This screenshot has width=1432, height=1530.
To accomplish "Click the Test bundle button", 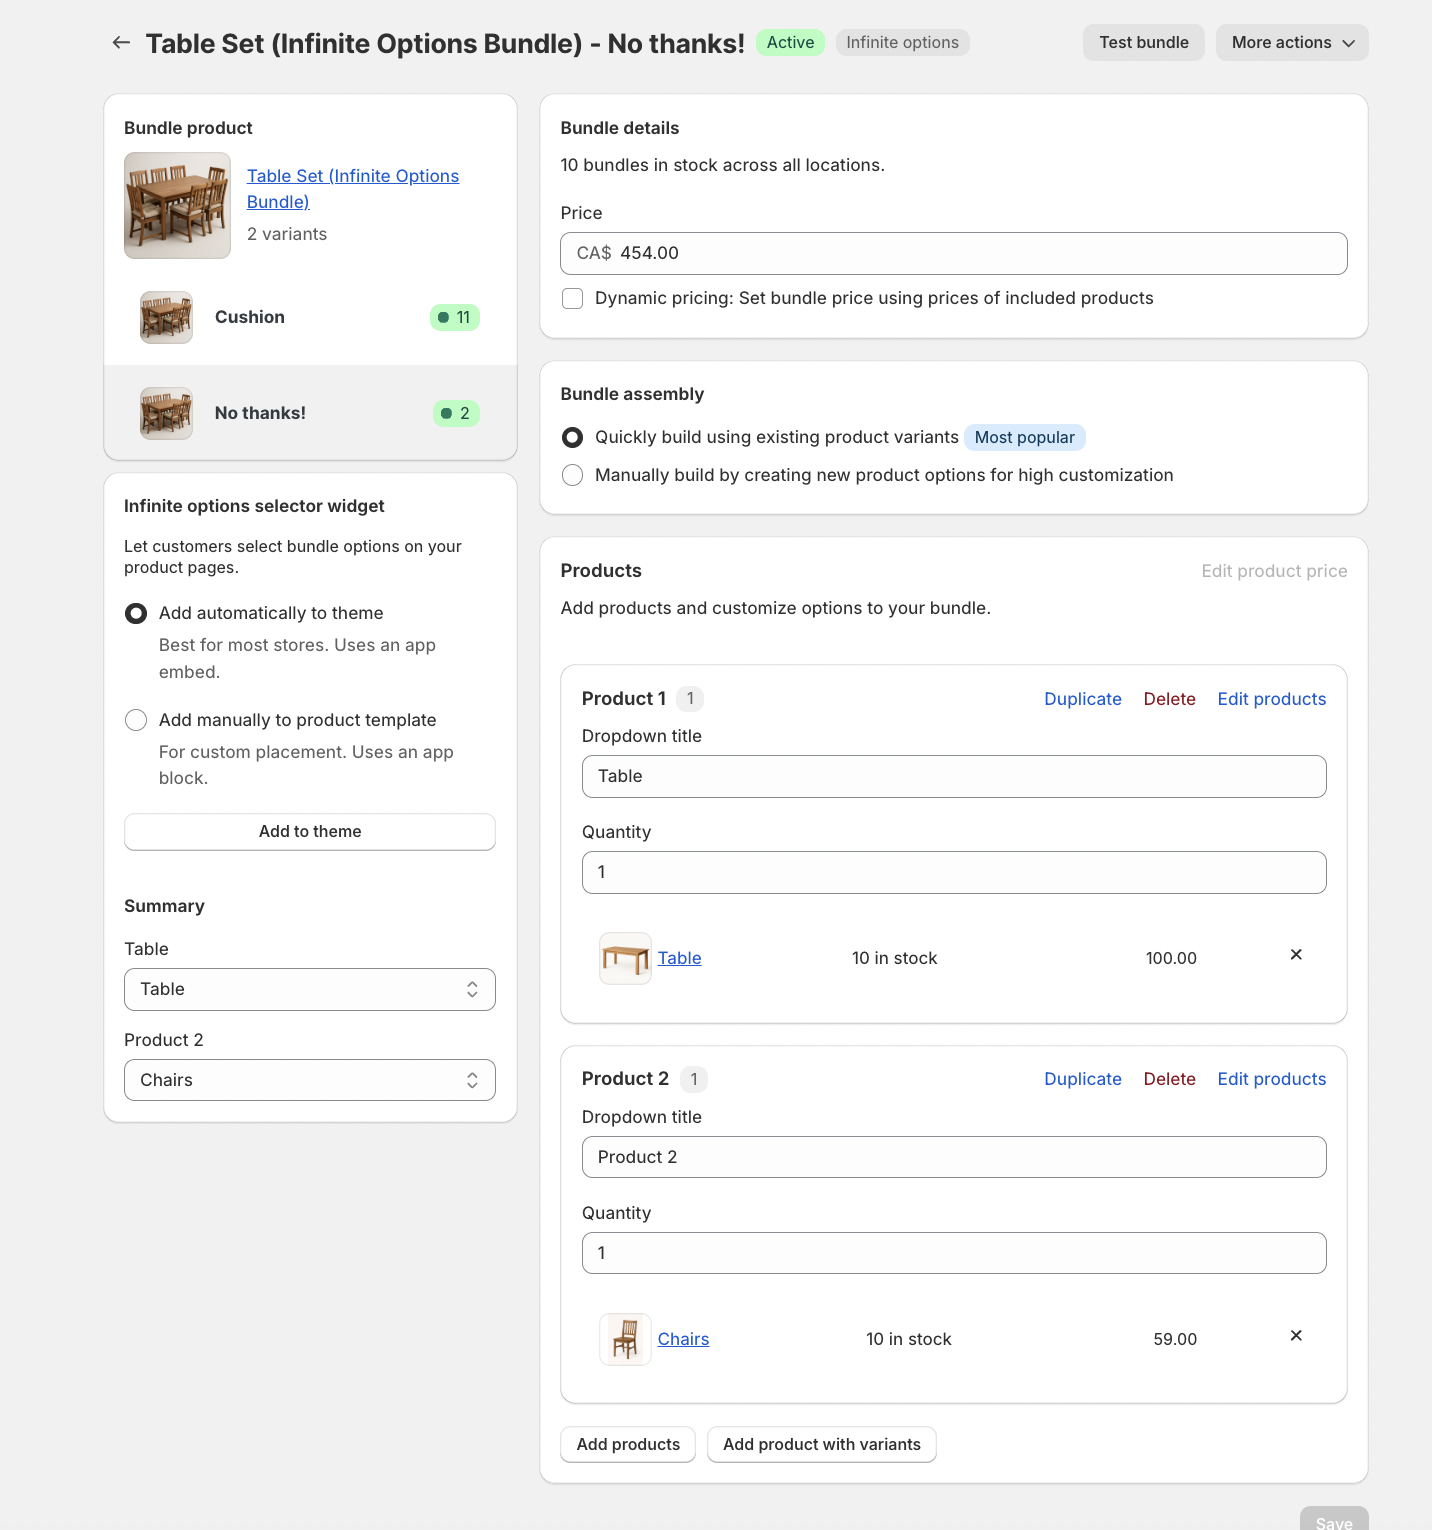I will (1144, 43).
